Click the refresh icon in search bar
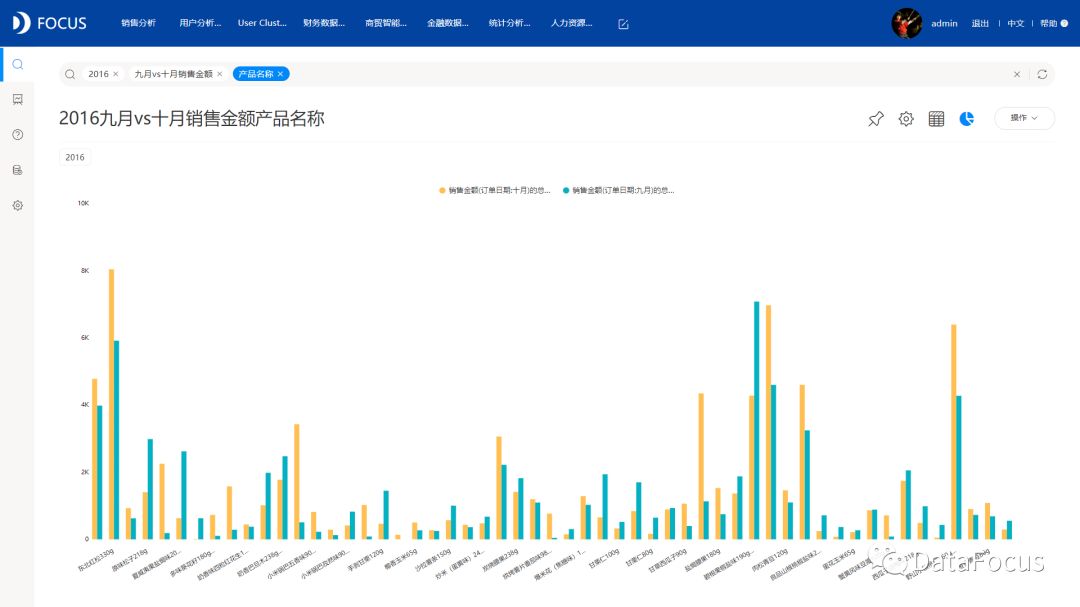The width and height of the screenshot is (1080, 607). tap(1042, 74)
